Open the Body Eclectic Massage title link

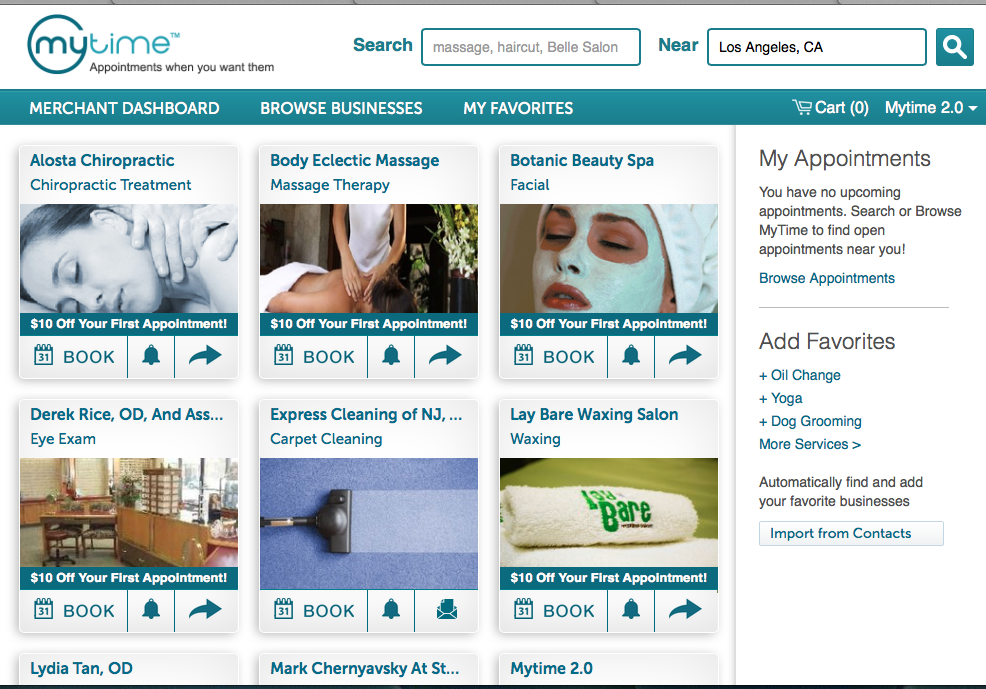355,160
